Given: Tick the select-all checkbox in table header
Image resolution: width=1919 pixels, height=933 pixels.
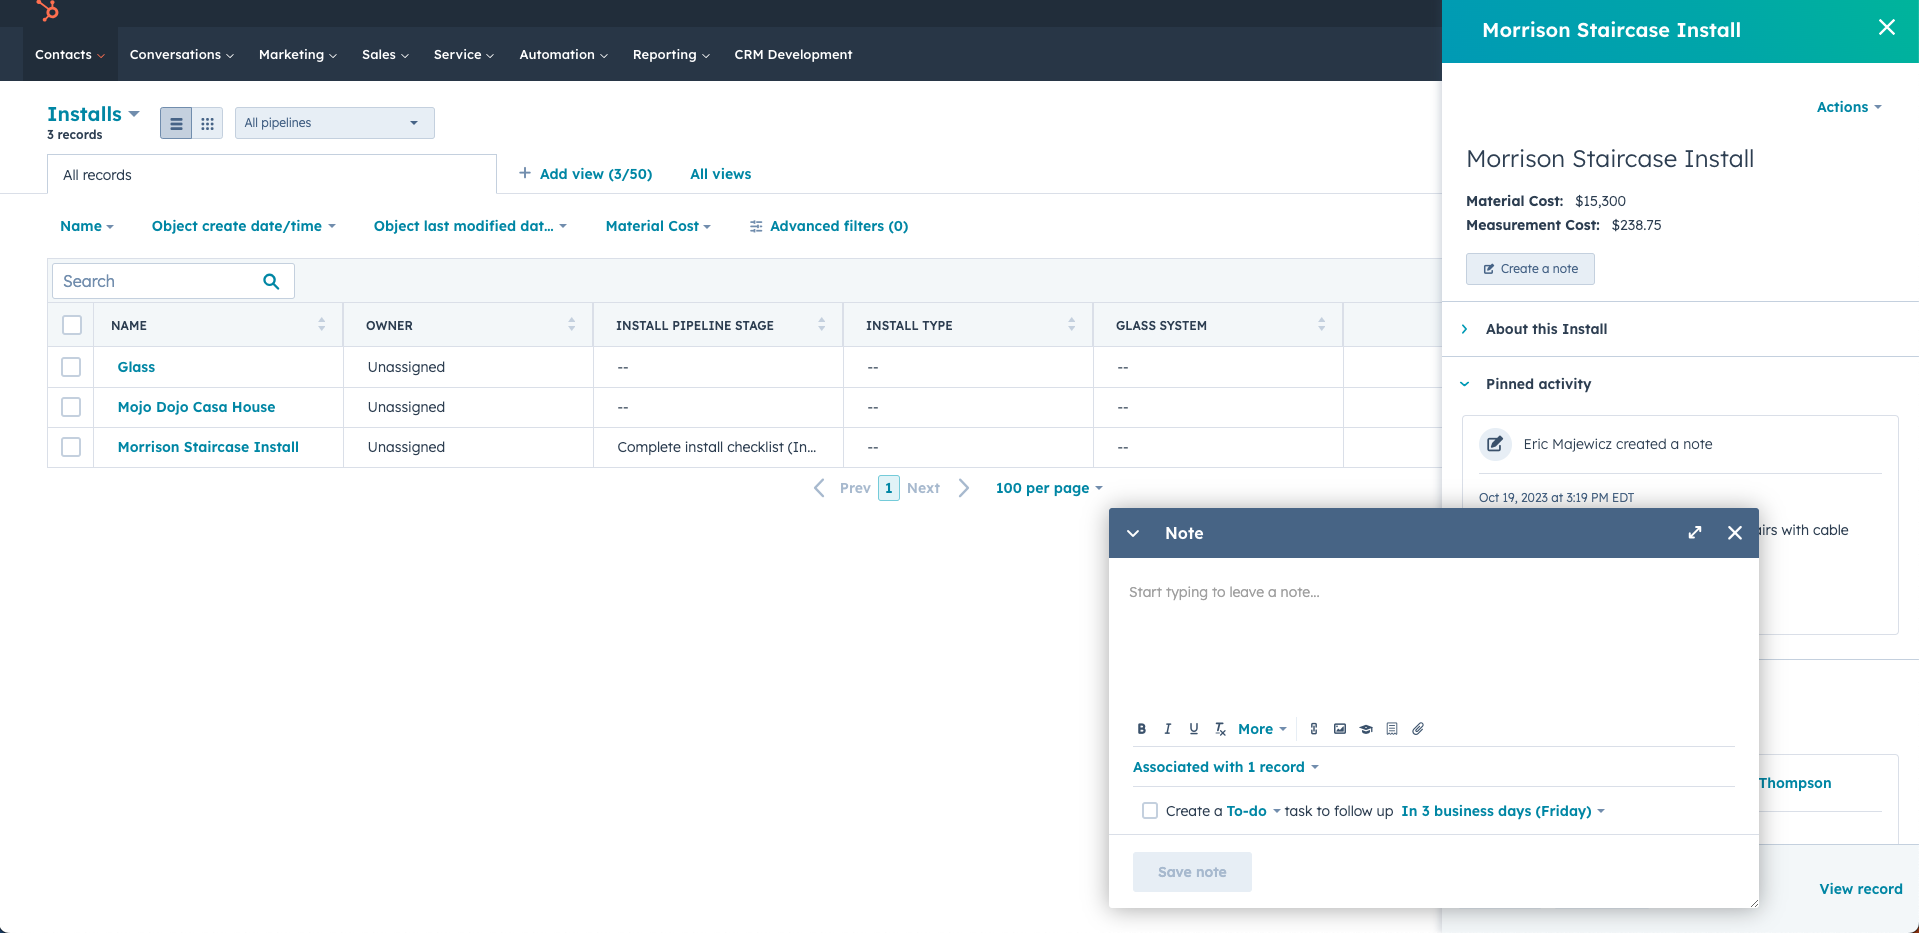Looking at the screenshot, I should click(72, 325).
